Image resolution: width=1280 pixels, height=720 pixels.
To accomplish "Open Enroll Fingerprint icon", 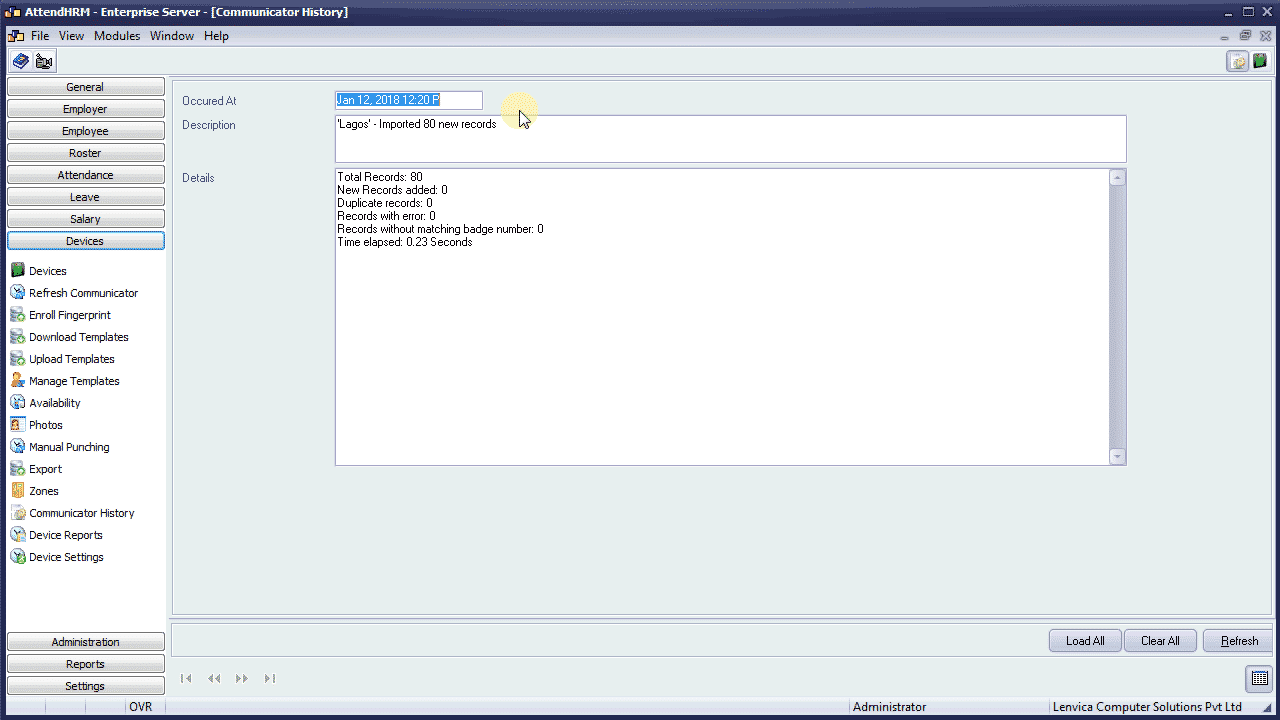I will (17, 315).
